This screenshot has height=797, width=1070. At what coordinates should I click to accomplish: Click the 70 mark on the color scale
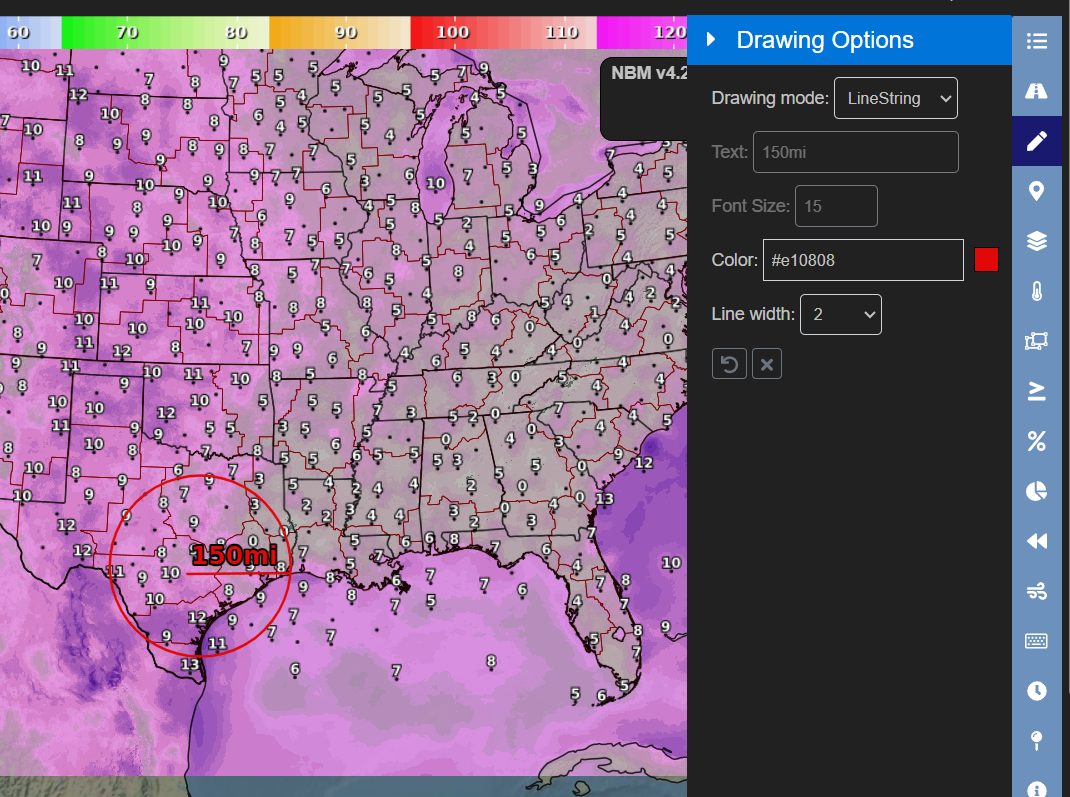pos(127,32)
